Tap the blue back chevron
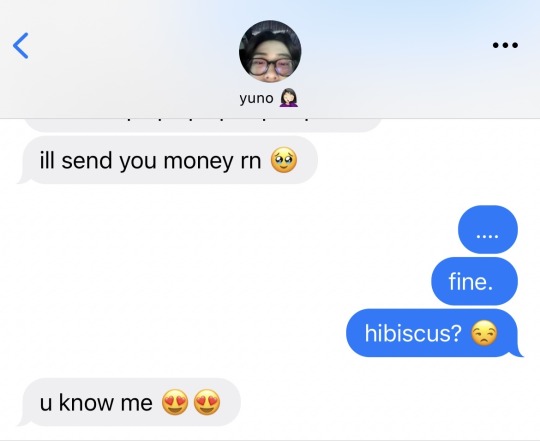The height and width of the screenshot is (441, 540). tap(21, 46)
